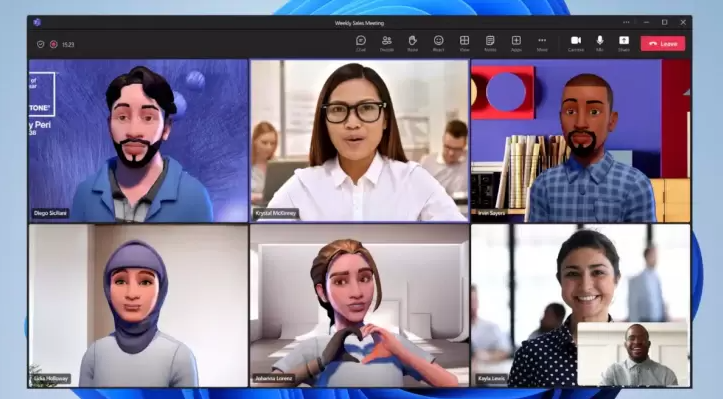Show the People participants list

pyautogui.click(x=386, y=44)
